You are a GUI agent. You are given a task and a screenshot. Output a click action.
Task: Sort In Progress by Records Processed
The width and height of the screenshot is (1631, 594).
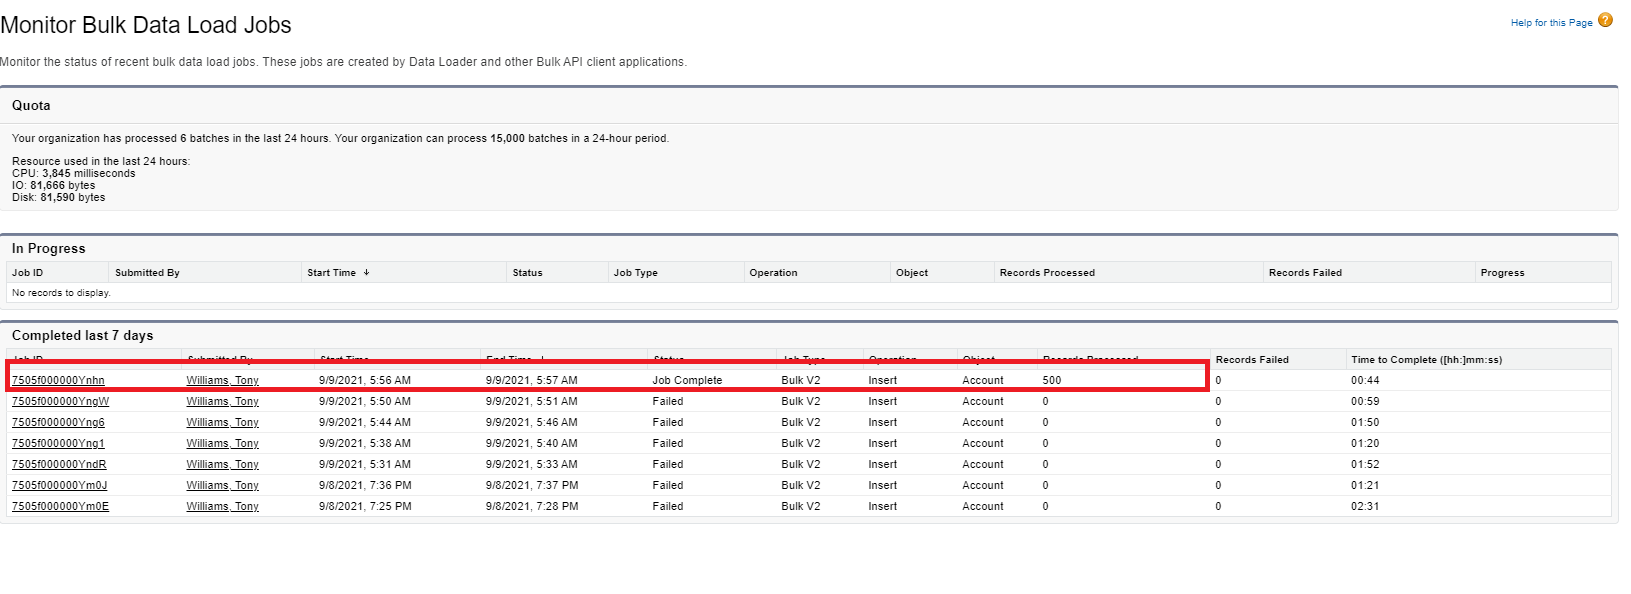[1047, 272]
